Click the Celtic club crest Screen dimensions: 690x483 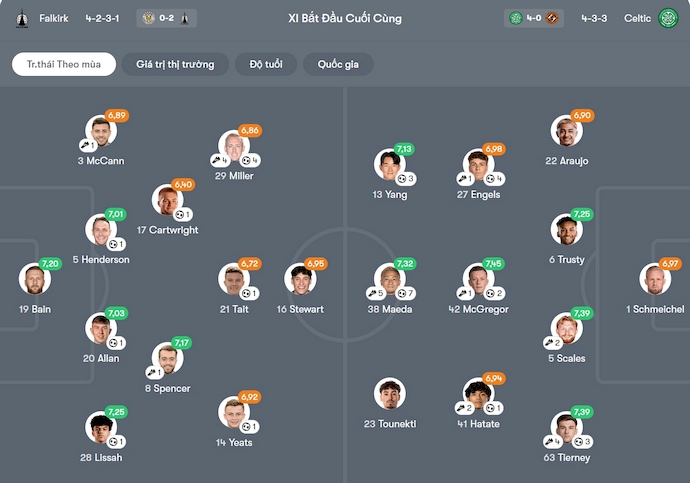(668, 18)
